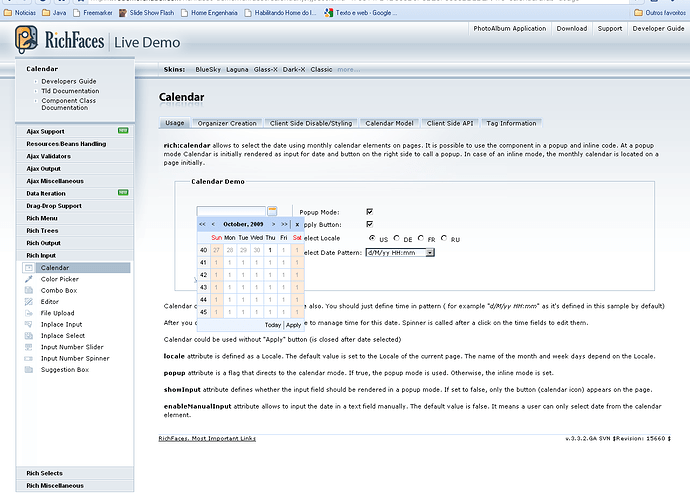Open the Slide Show Flash bookmark
690x500 pixels.
147,13
